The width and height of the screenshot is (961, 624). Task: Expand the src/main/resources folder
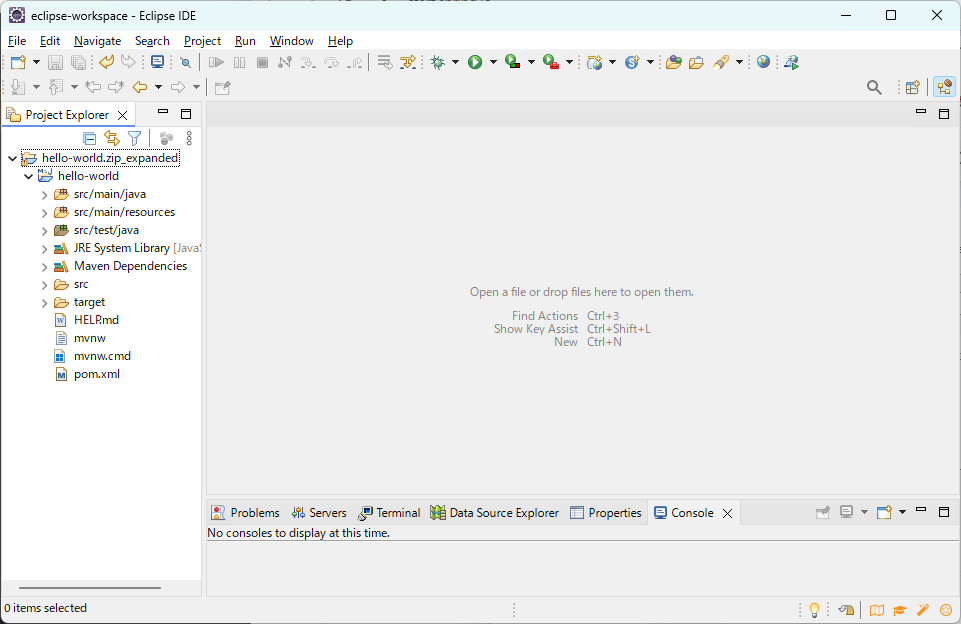pos(44,213)
